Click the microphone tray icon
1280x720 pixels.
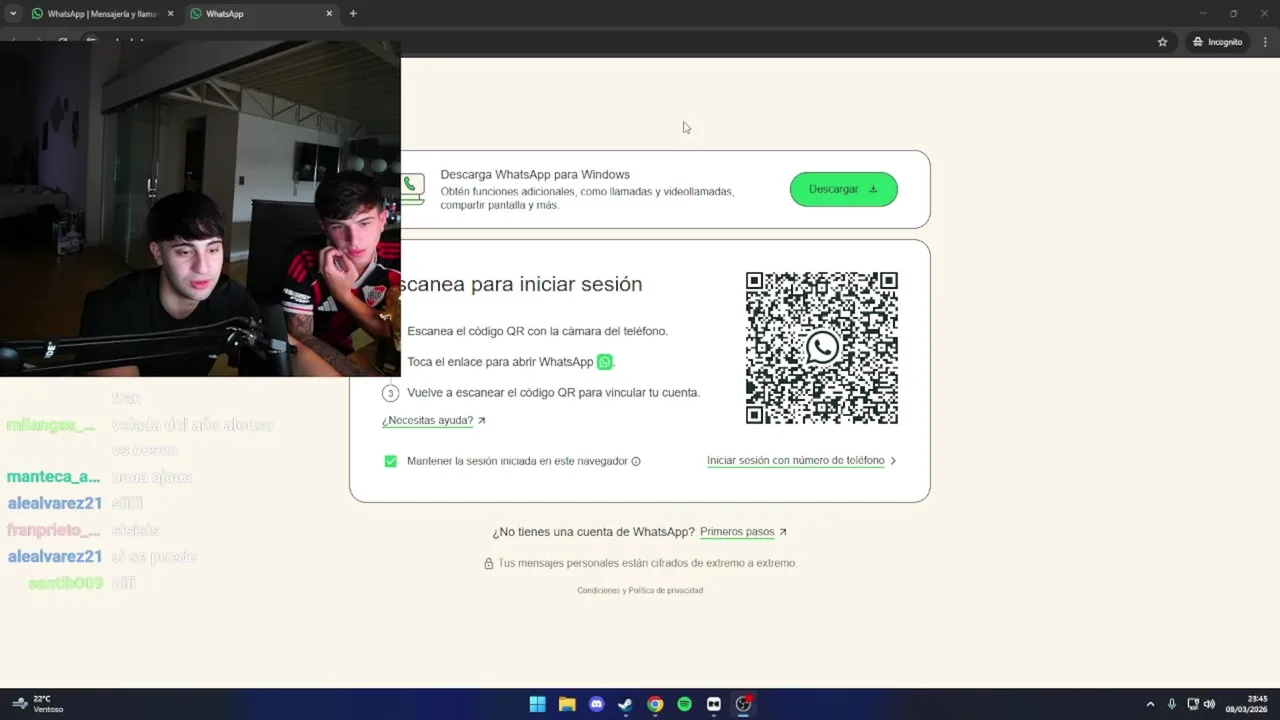[x=1171, y=704]
